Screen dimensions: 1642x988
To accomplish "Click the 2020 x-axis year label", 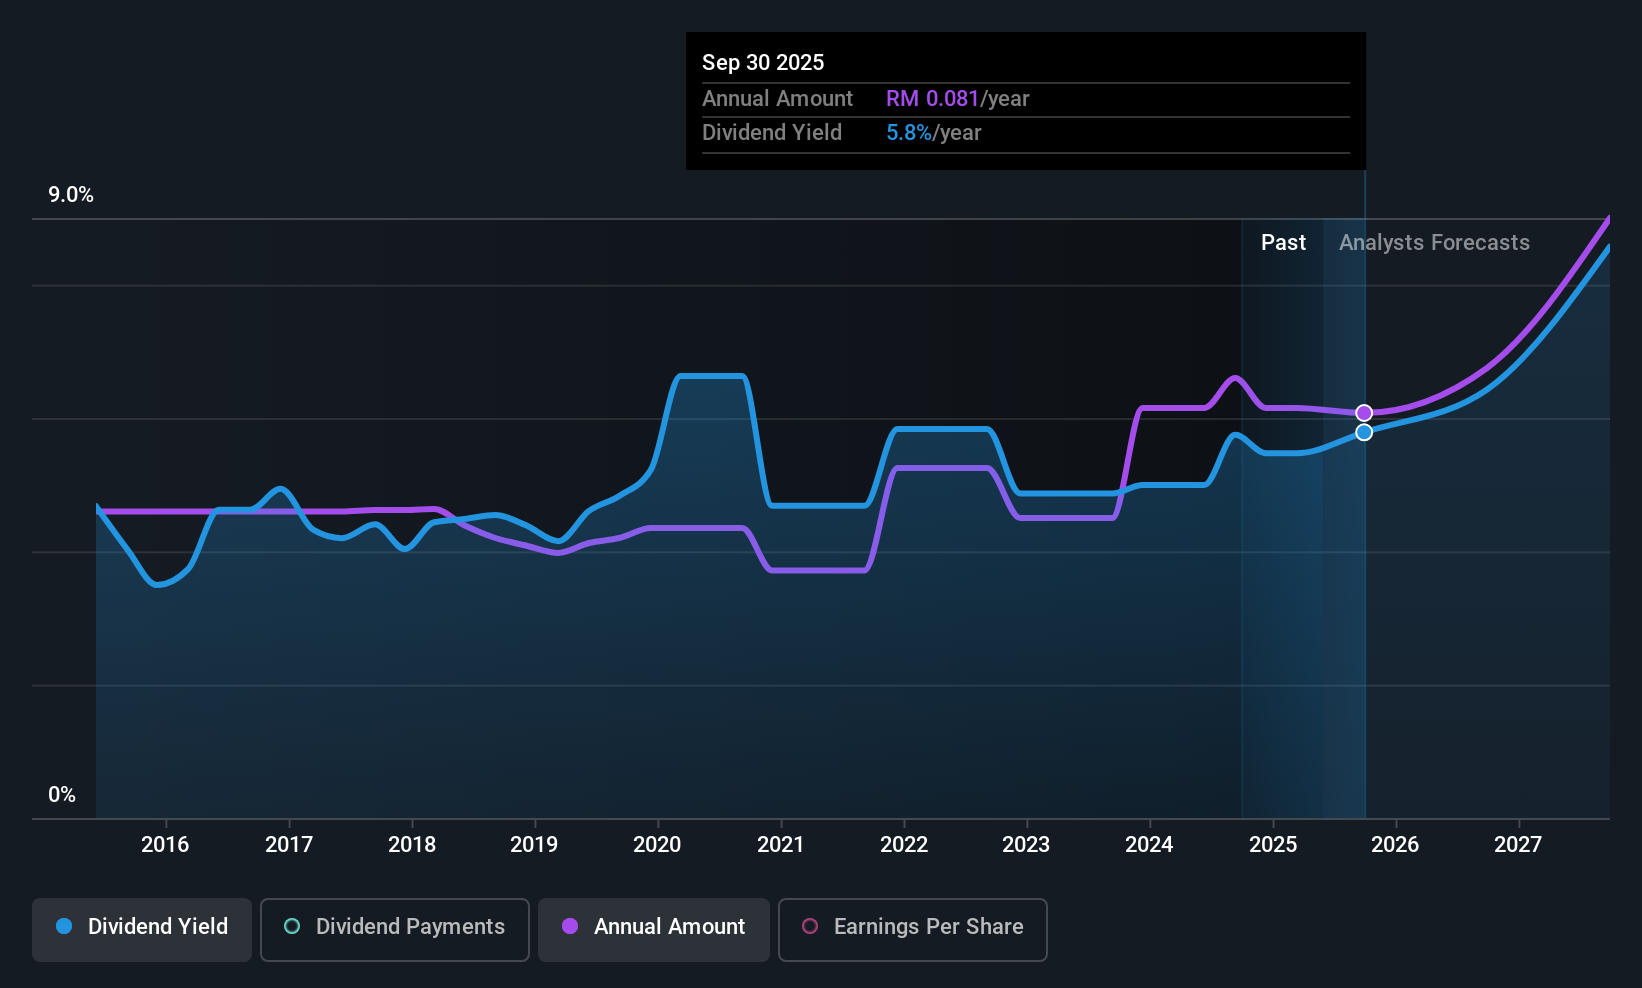I will [657, 845].
